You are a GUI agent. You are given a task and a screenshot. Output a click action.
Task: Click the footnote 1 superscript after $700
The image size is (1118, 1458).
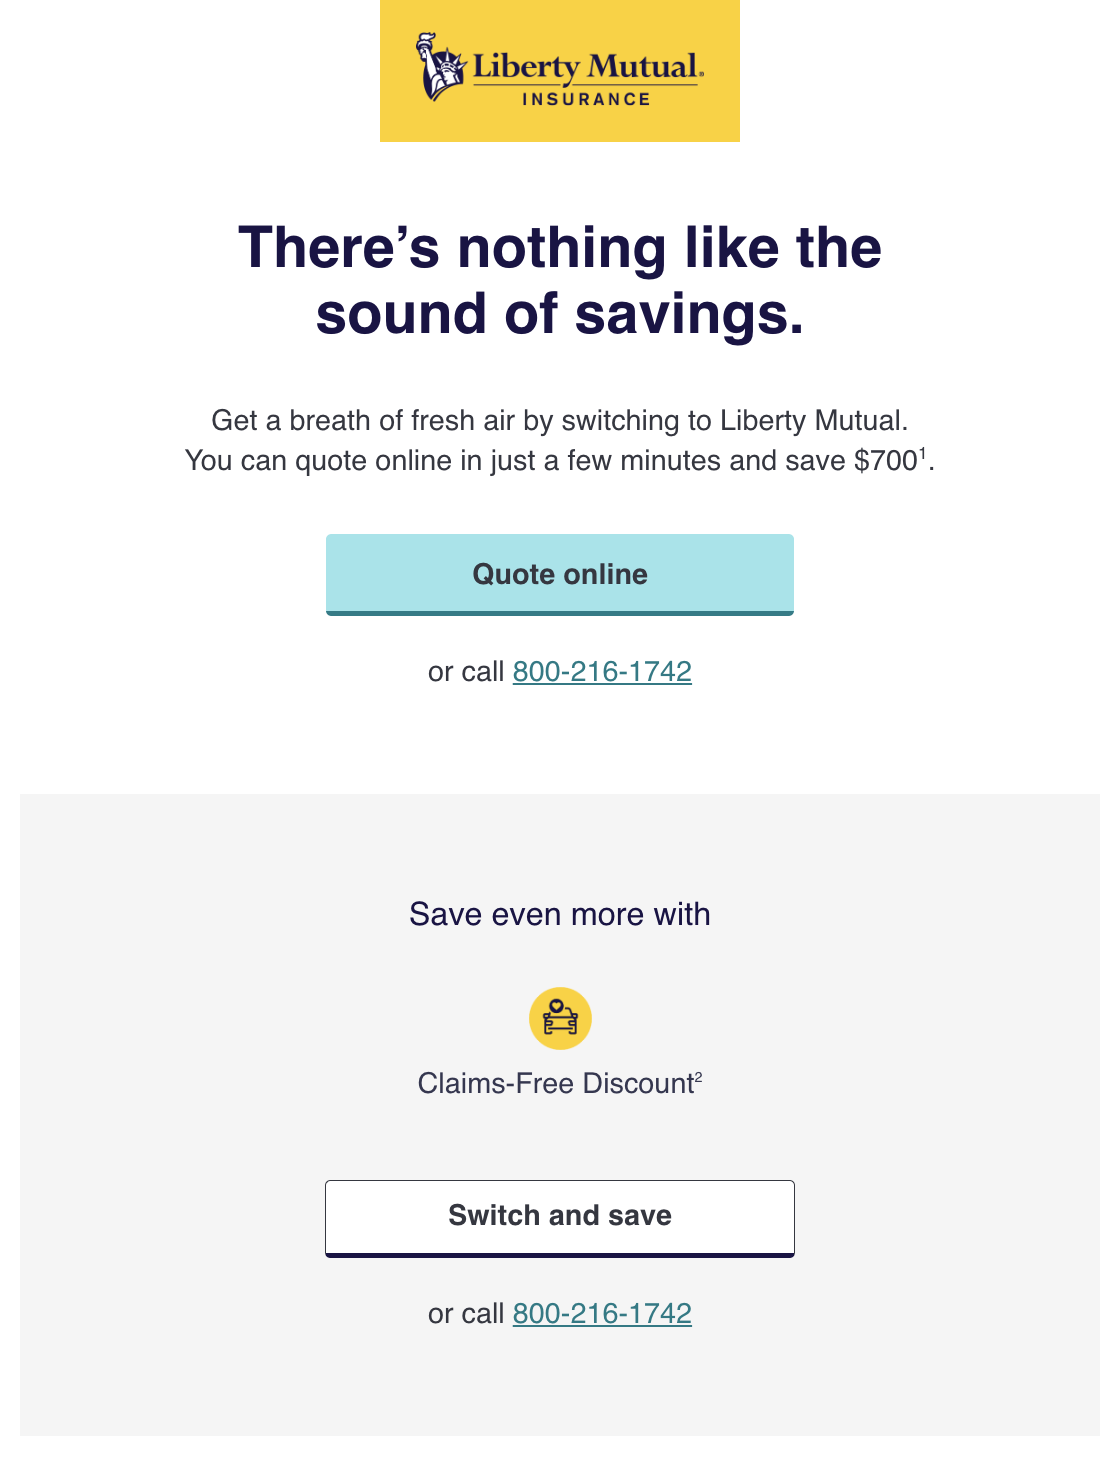[923, 453]
